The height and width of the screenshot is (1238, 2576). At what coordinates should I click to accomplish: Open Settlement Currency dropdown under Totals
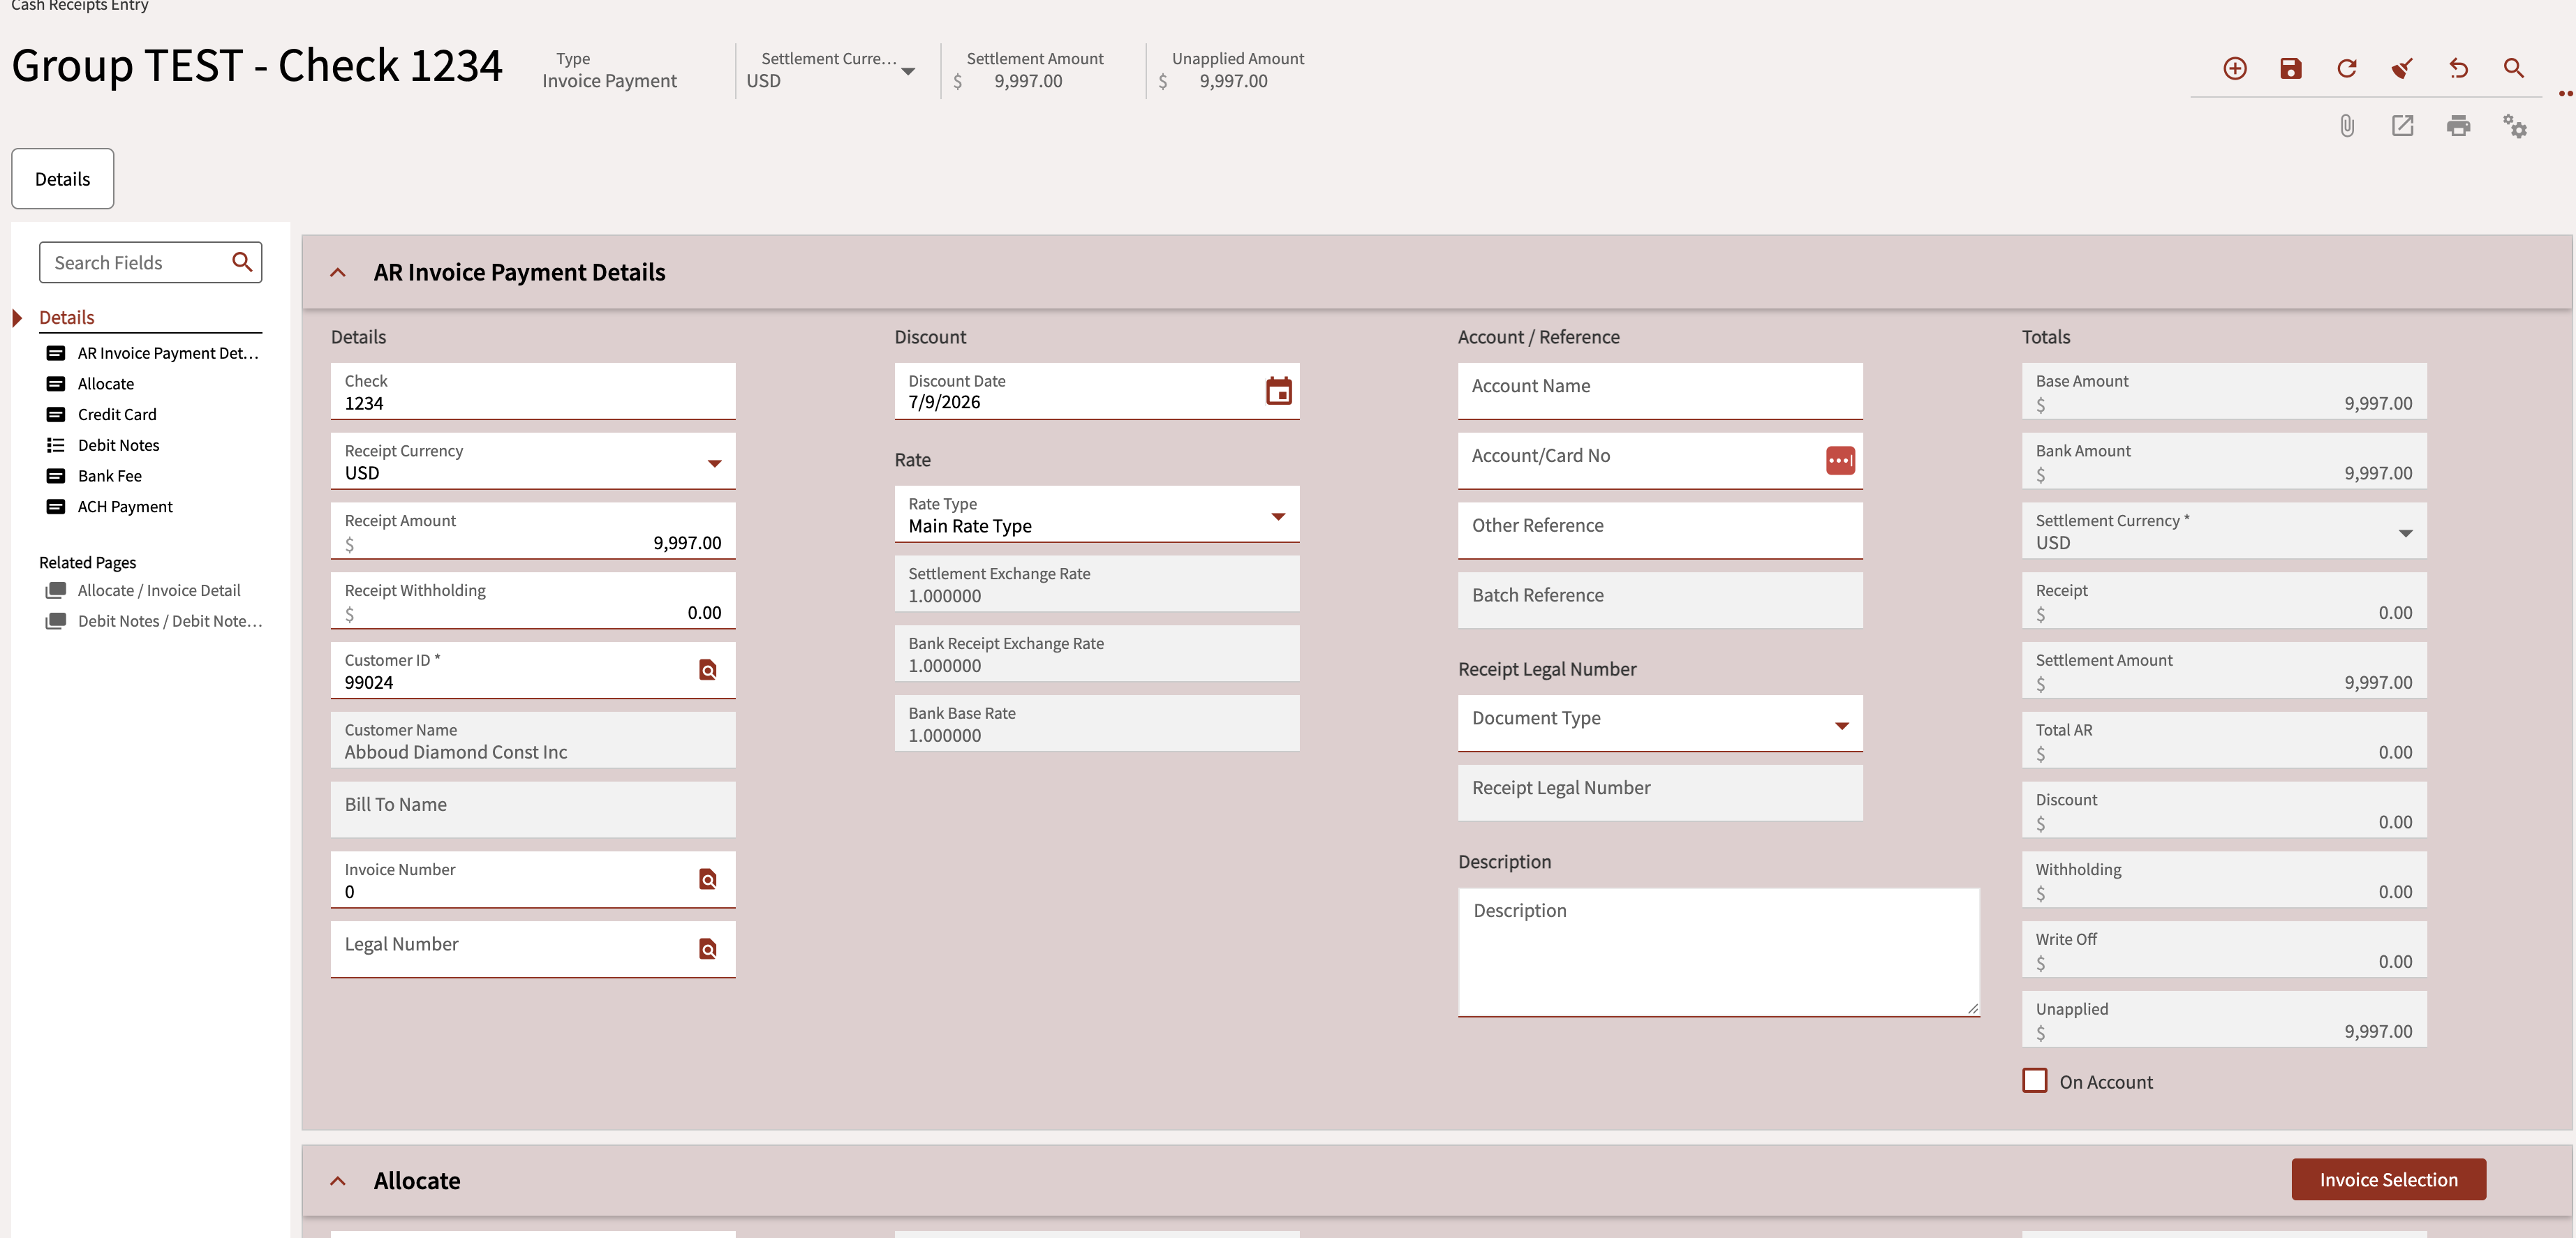pos(2406,533)
